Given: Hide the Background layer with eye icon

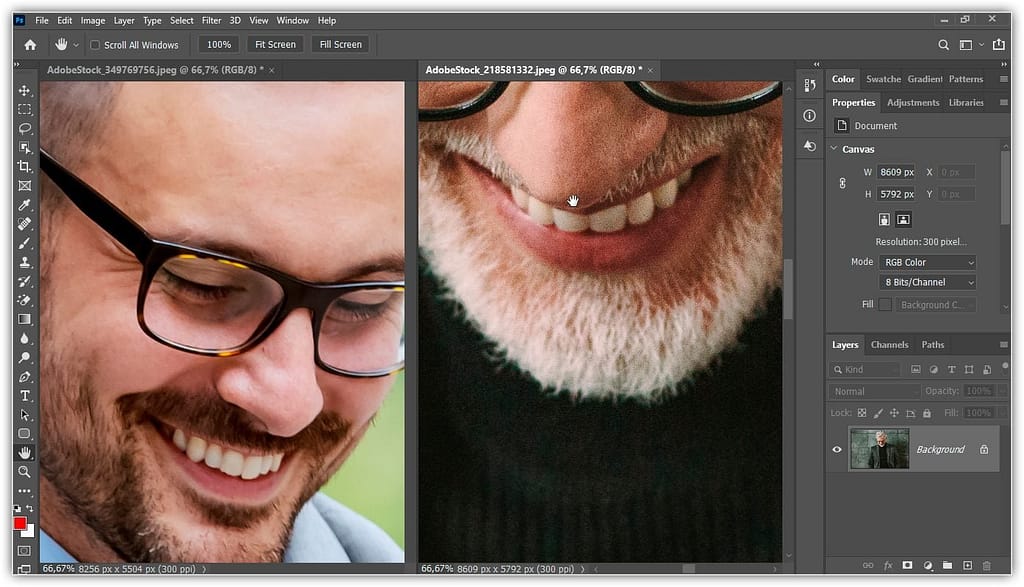Looking at the screenshot, I should coord(837,450).
